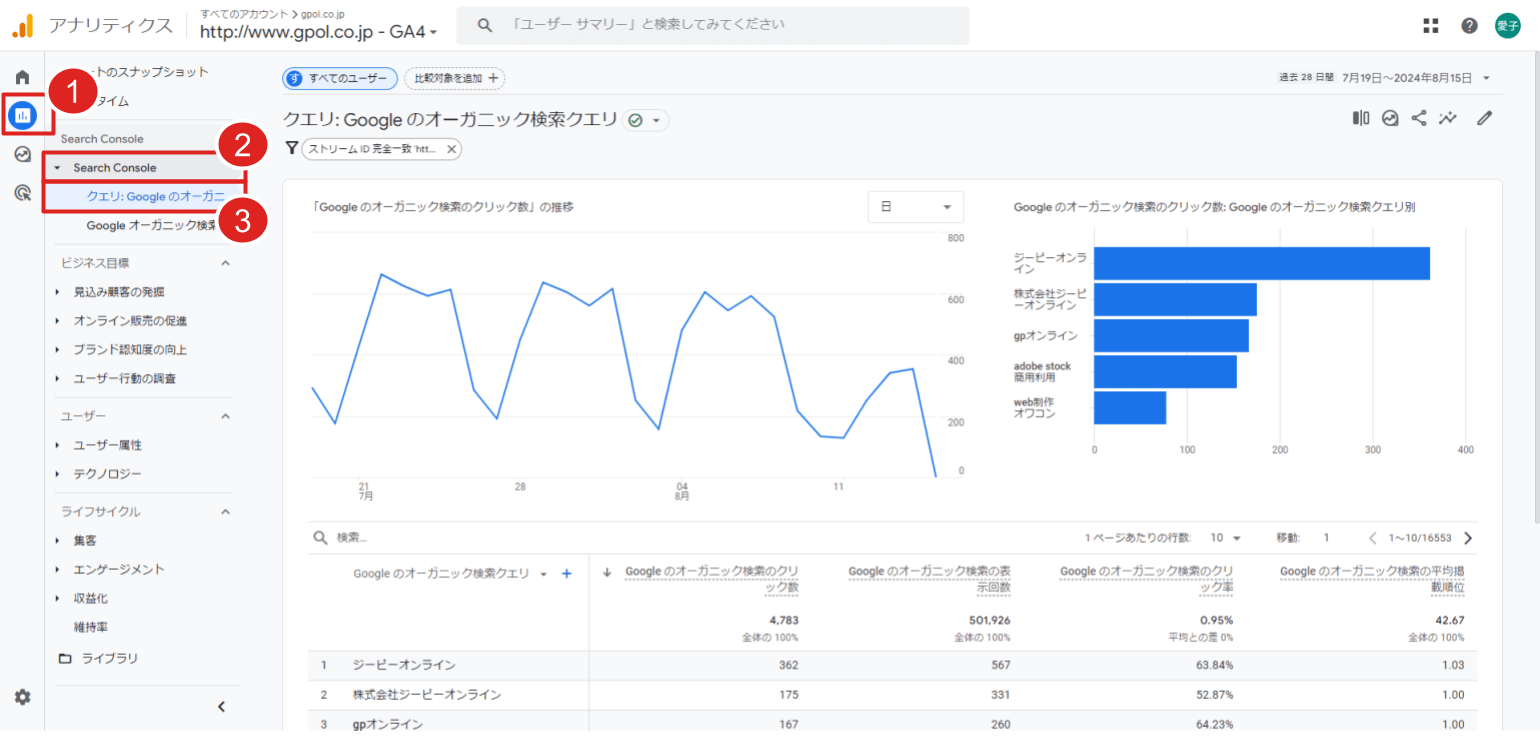Remove the ストリーム ID filter chip

(451, 149)
